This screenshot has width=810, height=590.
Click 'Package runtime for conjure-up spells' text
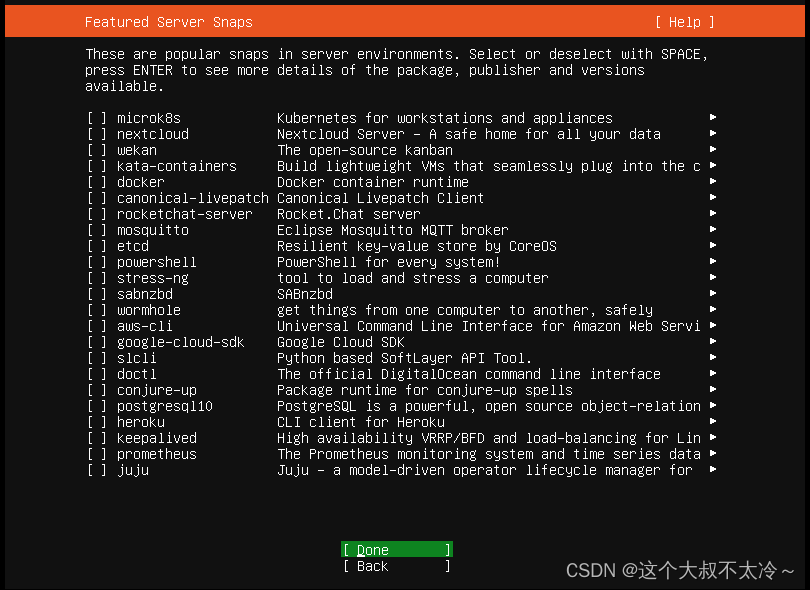click(x=425, y=391)
